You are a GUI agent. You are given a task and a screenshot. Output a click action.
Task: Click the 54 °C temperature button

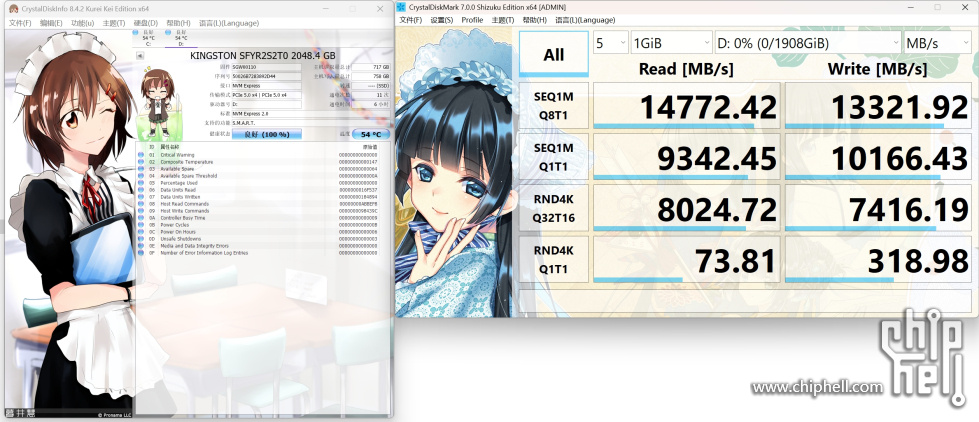(371, 134)
